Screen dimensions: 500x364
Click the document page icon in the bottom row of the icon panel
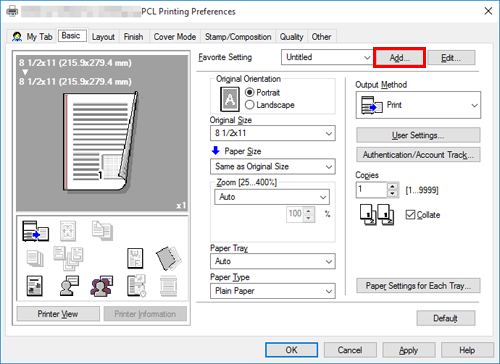pyautogui.click(x=35, y=286)
